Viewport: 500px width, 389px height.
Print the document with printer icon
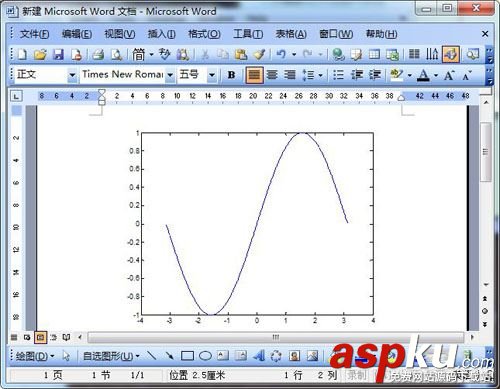(x=98, y=54)
